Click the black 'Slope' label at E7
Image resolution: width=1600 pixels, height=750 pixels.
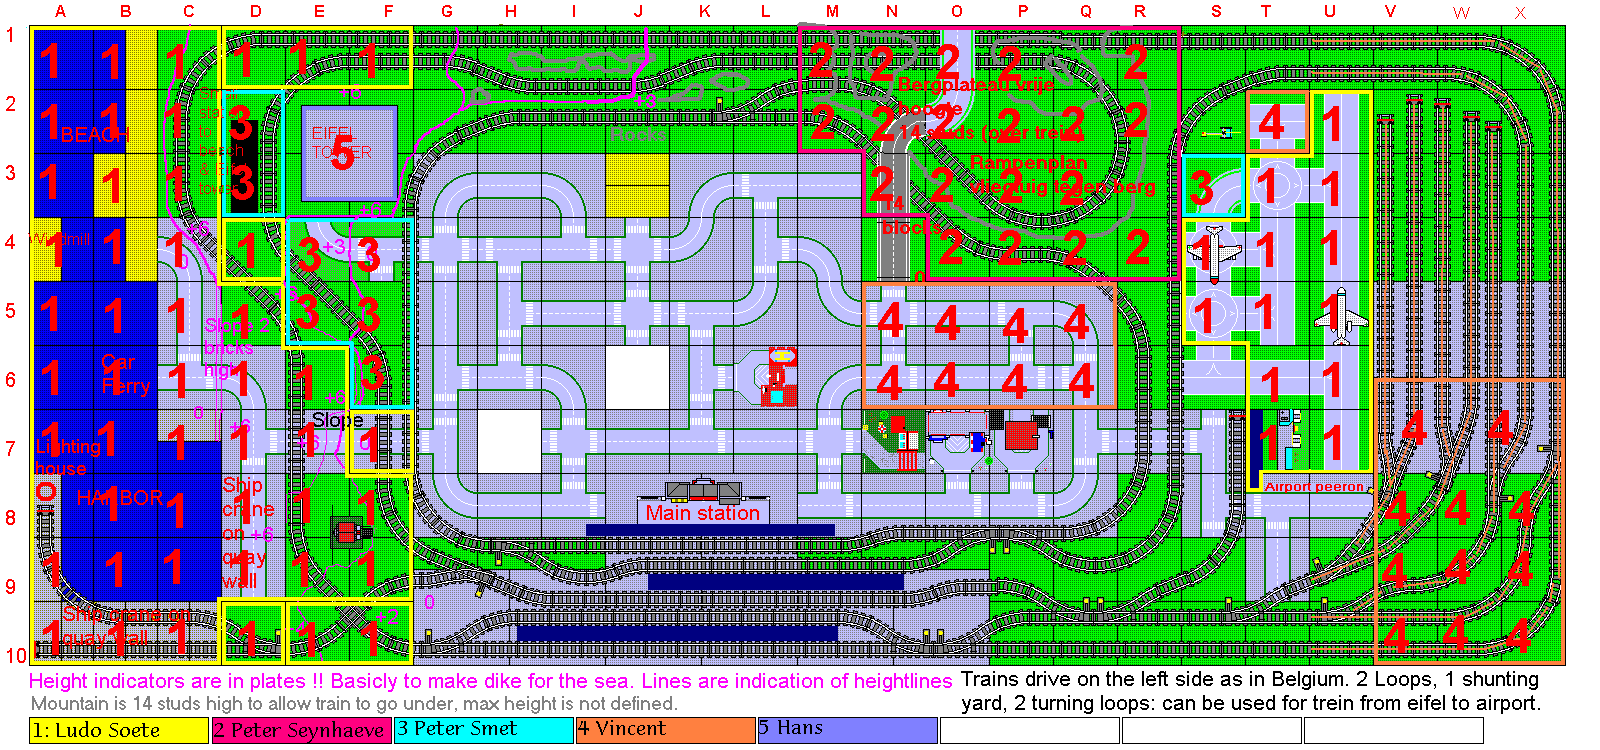pyautogui.click(x=337, y=420)
